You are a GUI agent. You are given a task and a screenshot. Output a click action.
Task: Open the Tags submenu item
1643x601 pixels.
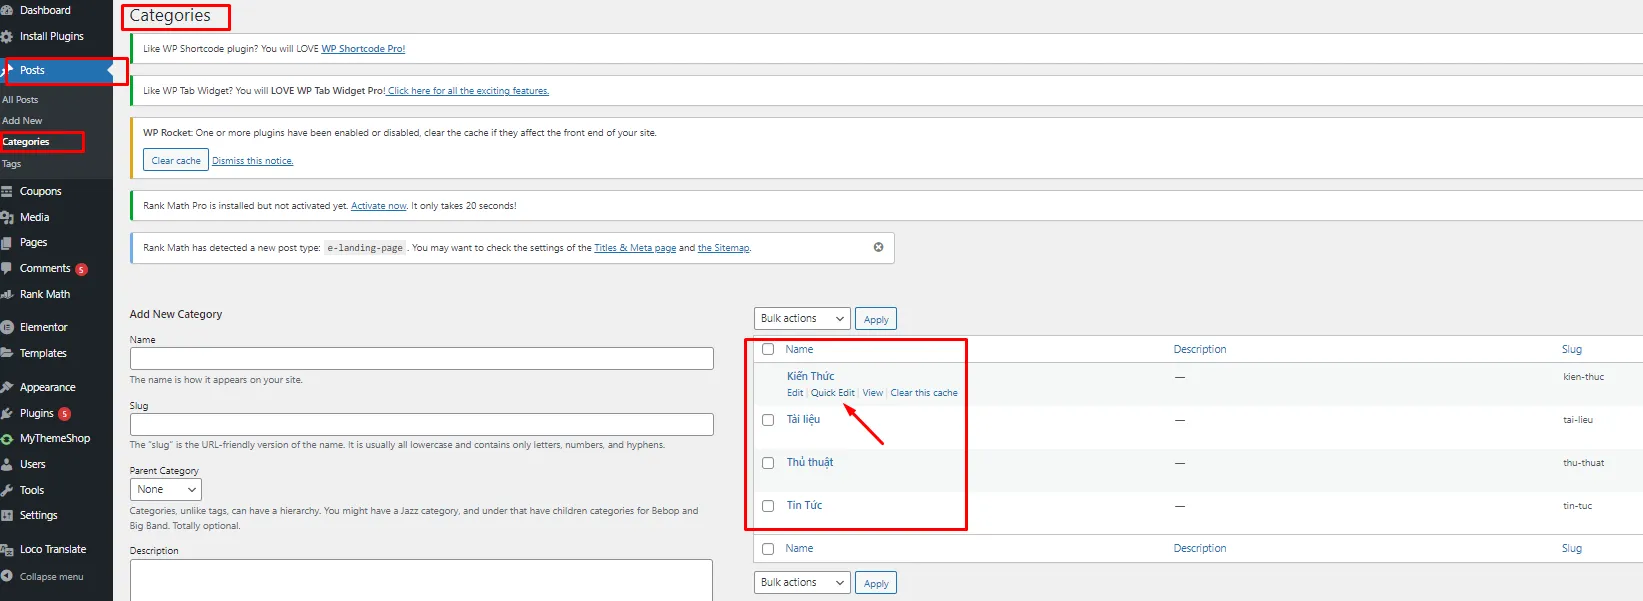[x=11, y=163]
